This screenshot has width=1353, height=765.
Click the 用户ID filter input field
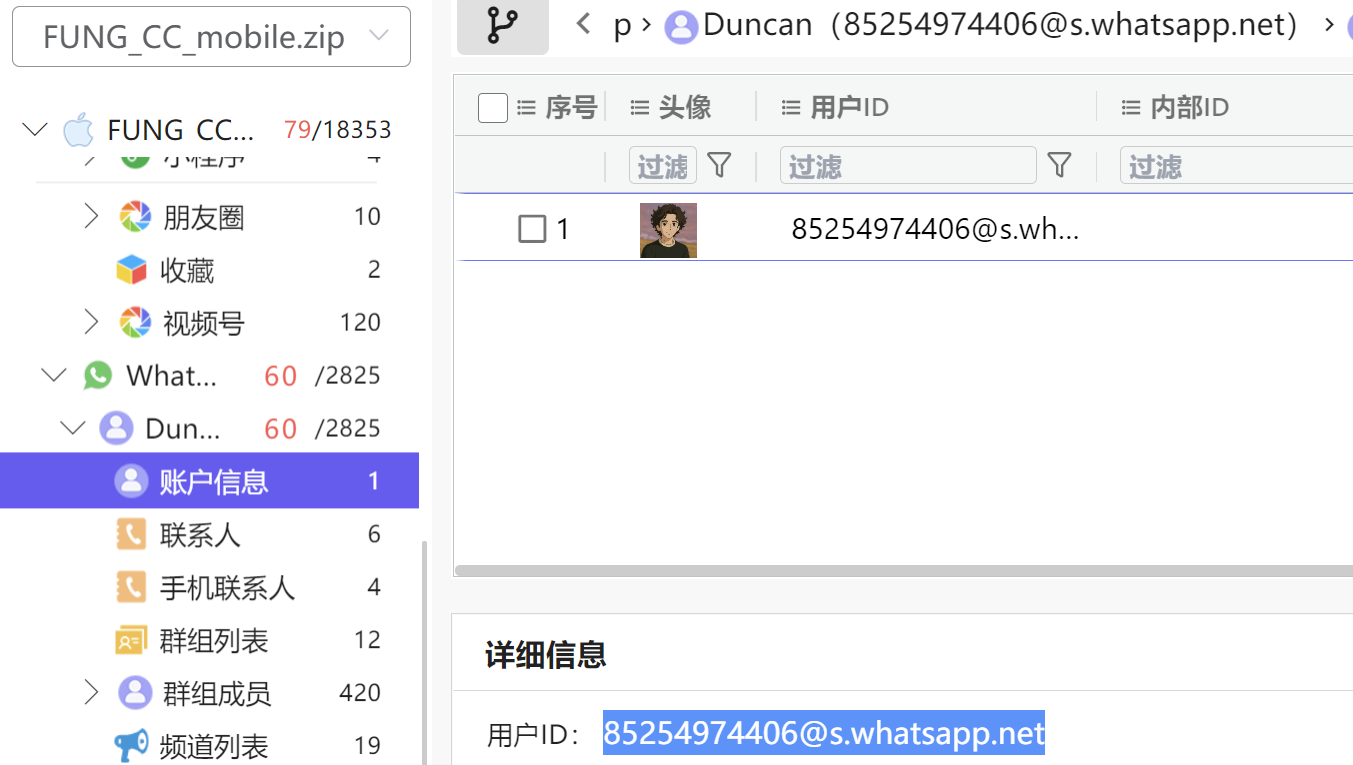[x=907, y=166]
